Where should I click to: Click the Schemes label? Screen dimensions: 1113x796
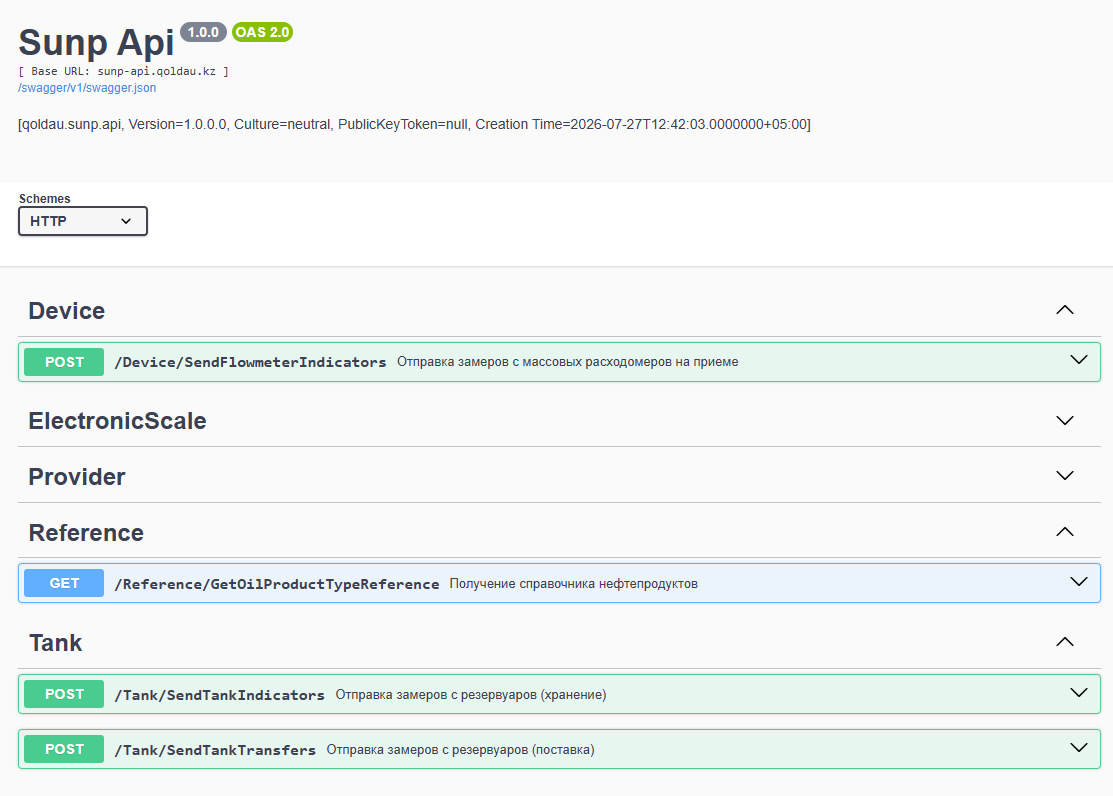[45, 199]
